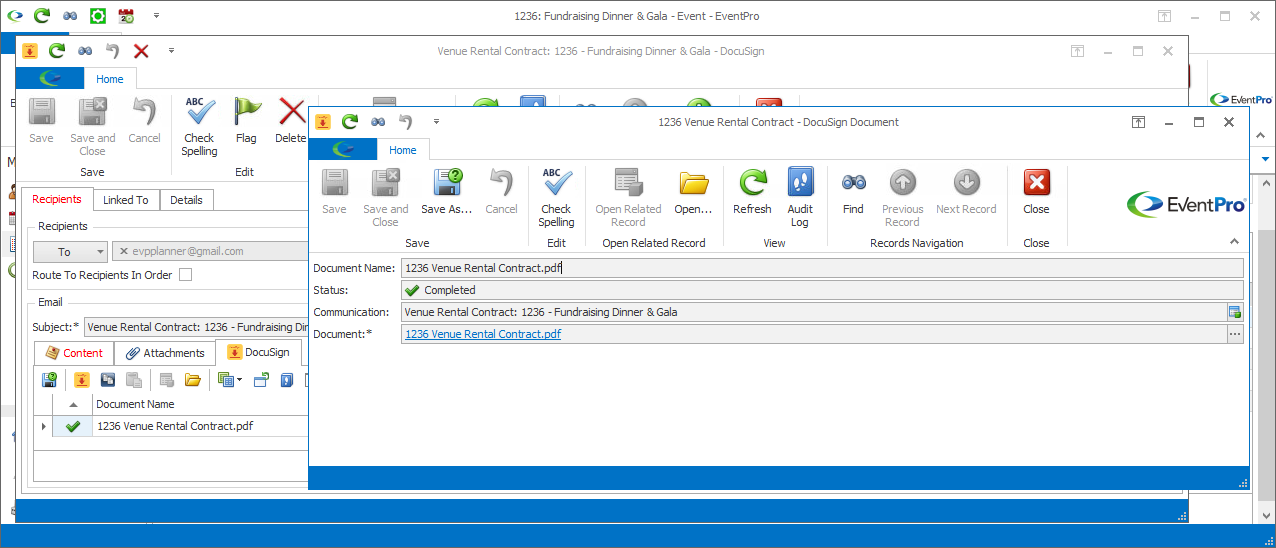This screenshot has height=548, width=1276.
Task: Click binoculars icon in main EventPro title bar
Action: tap(69, 16)
